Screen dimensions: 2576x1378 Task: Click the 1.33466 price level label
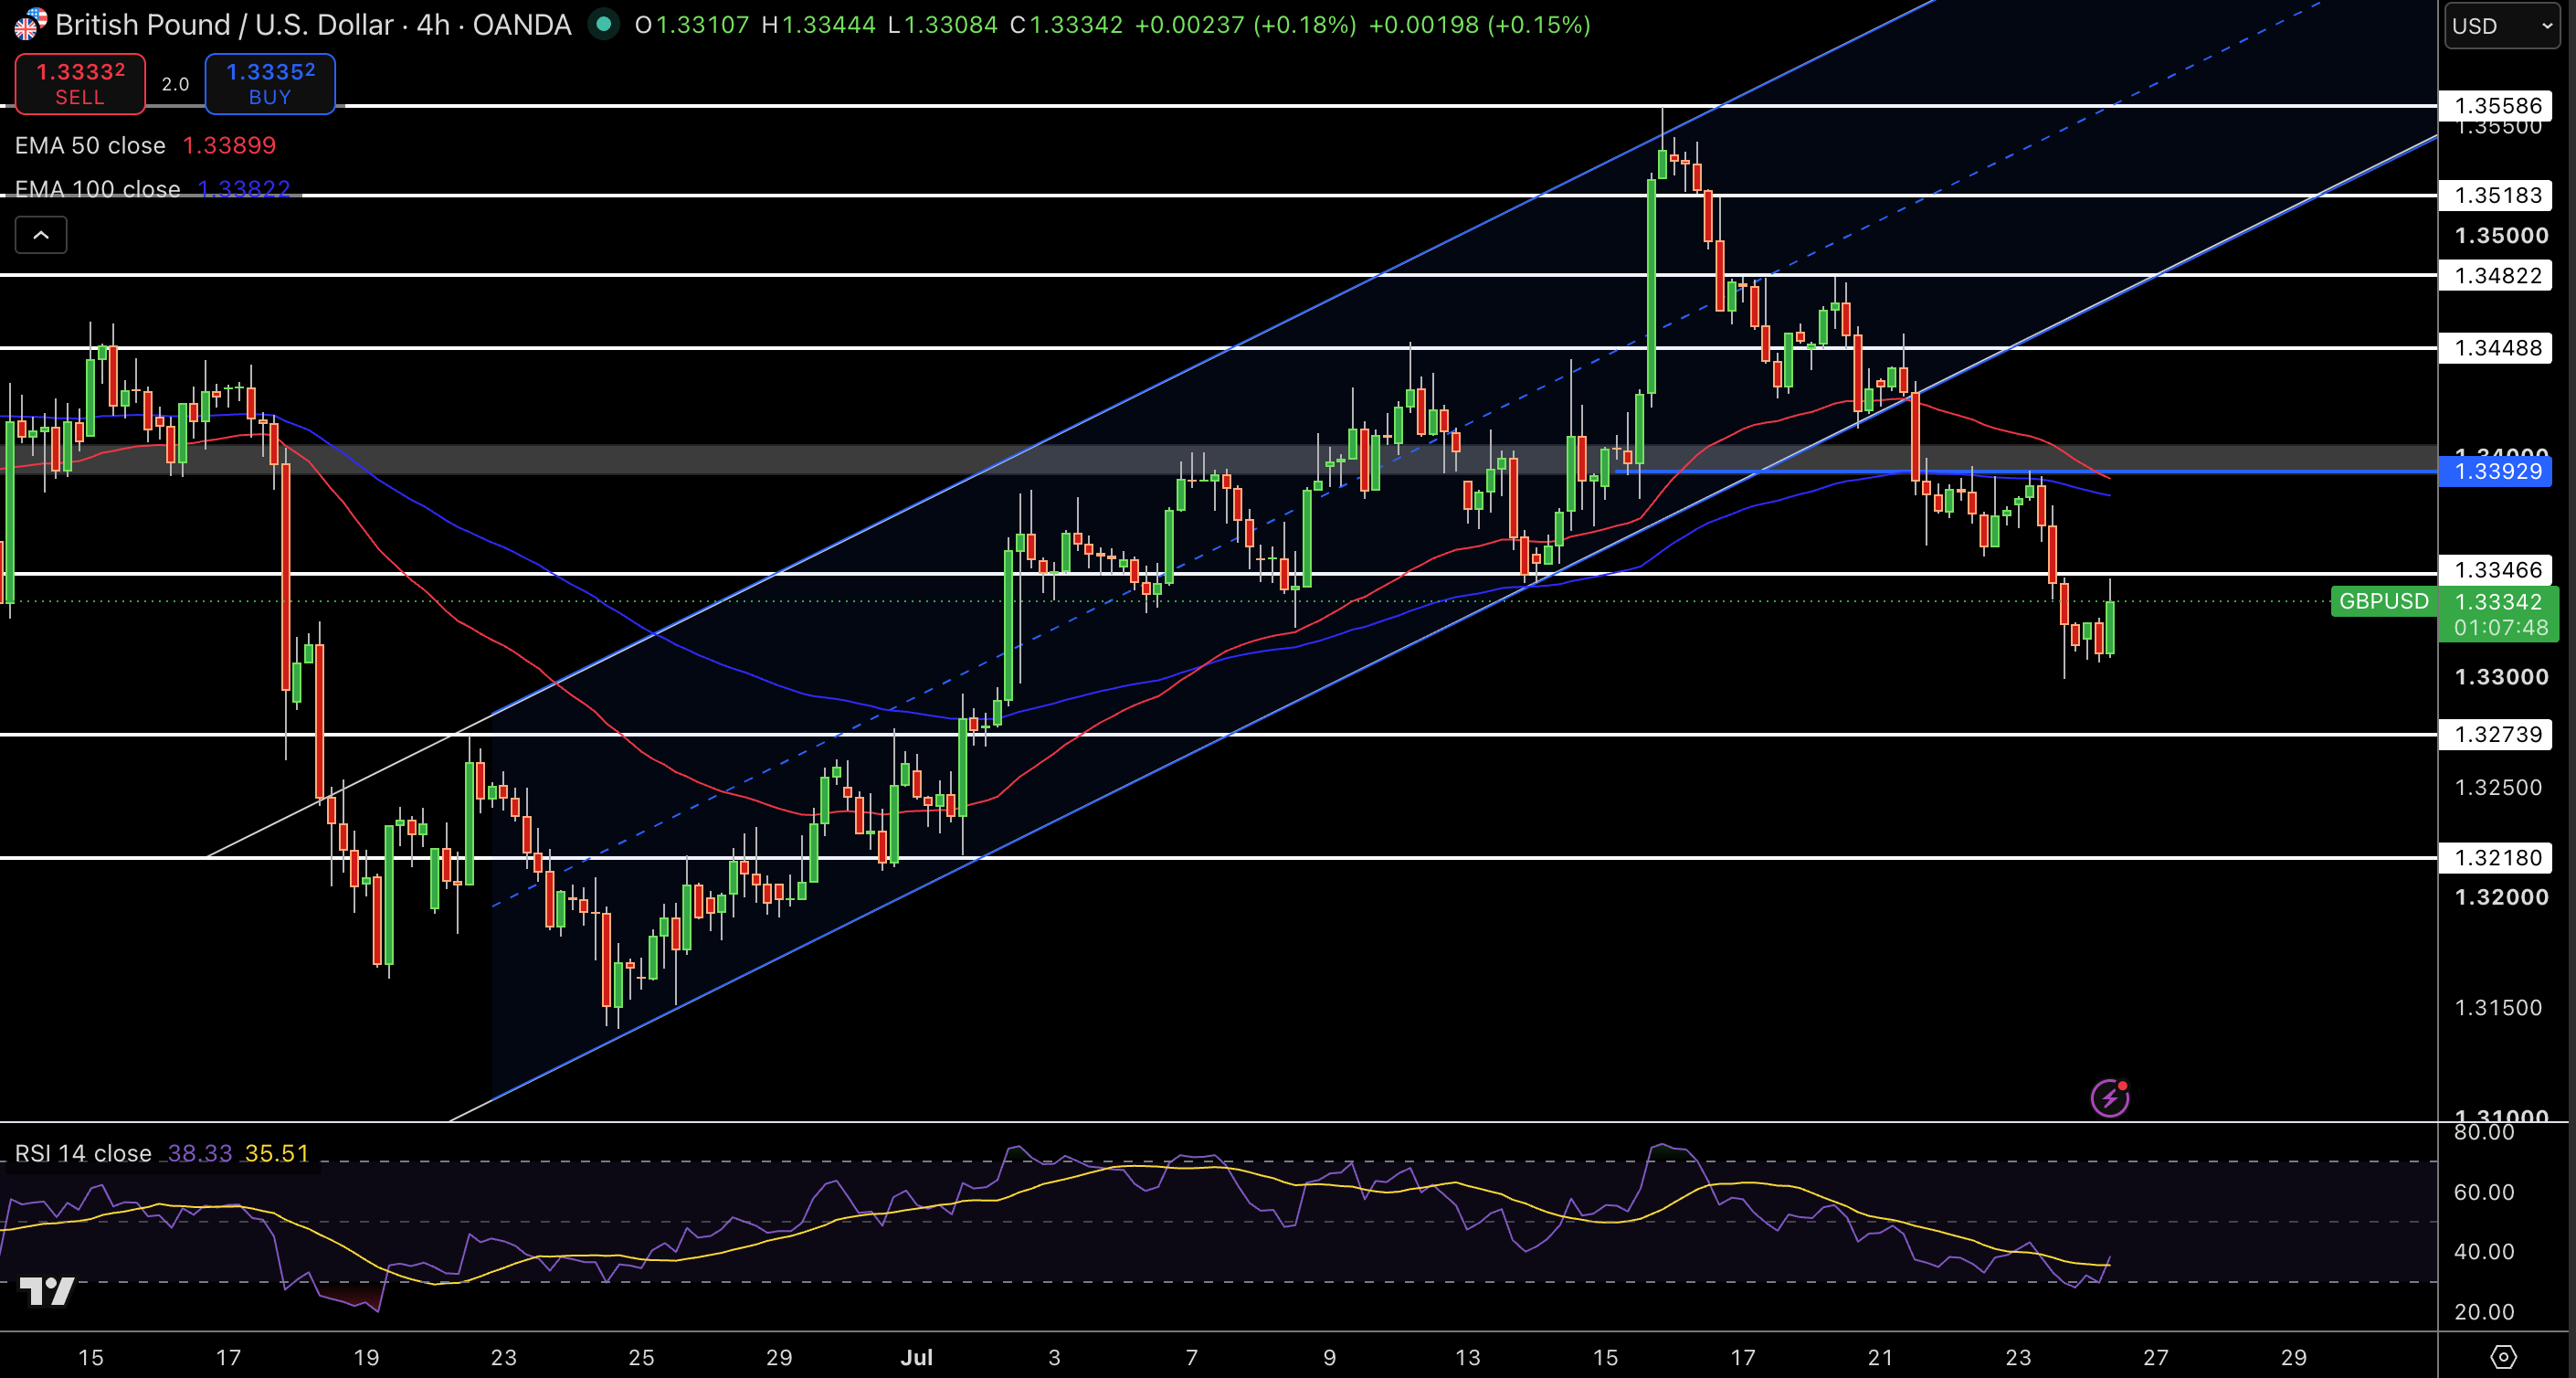[2497, 570]
